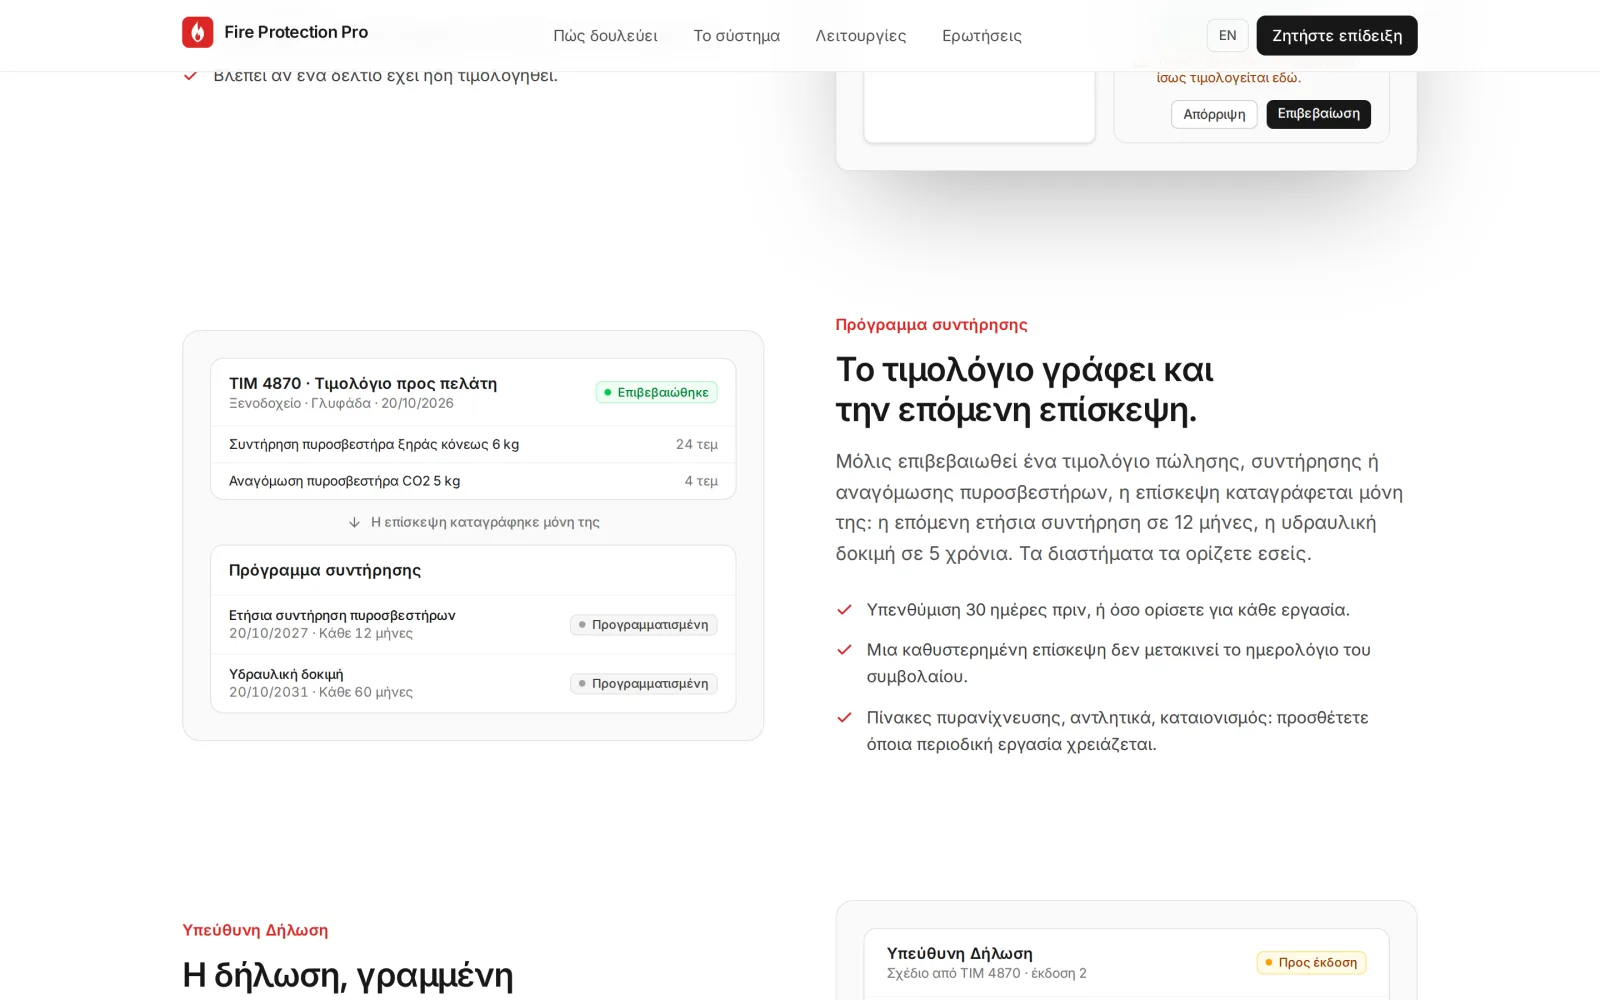Click the 24 τεμ quantity
Screen dimensions: 1600x1000
tap(697, 444)
